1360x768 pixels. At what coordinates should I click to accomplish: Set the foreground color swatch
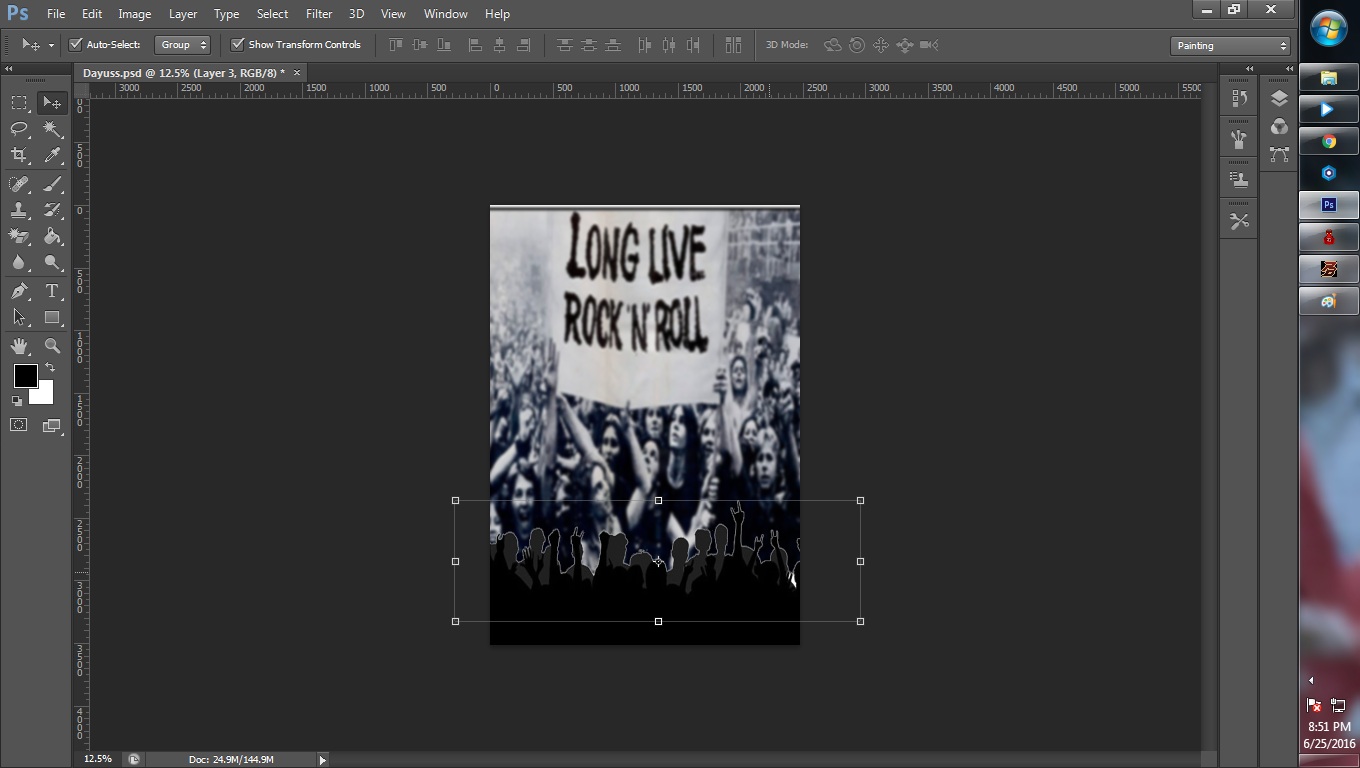[25, 377]
